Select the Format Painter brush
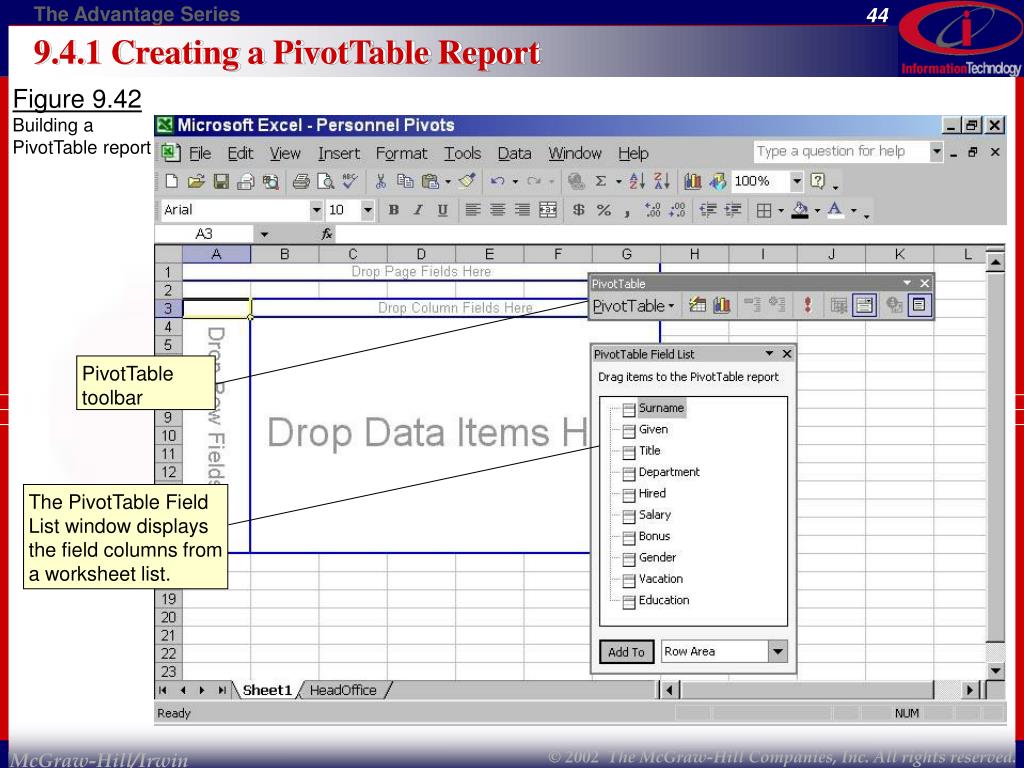1024x768 pixels. pyautogui.click(x=466, y=182)
